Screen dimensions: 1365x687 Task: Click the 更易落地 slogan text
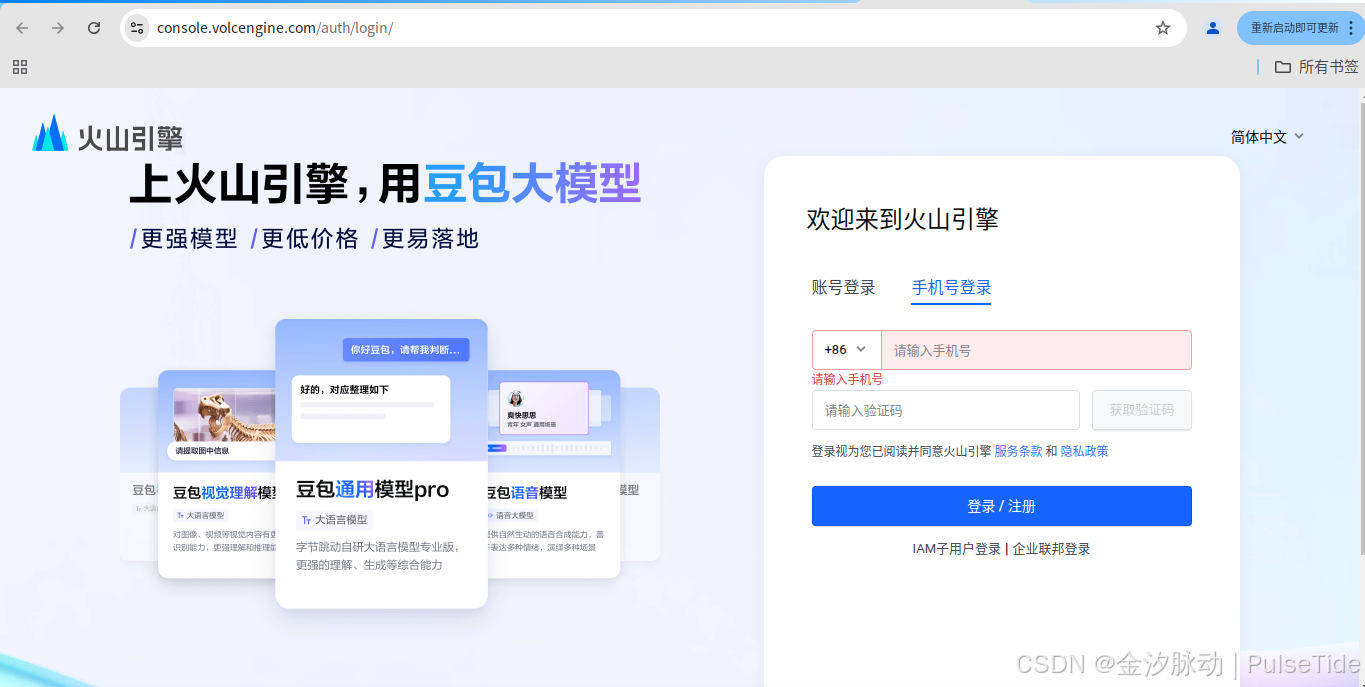pyautogui.click(x=430, y=239)
